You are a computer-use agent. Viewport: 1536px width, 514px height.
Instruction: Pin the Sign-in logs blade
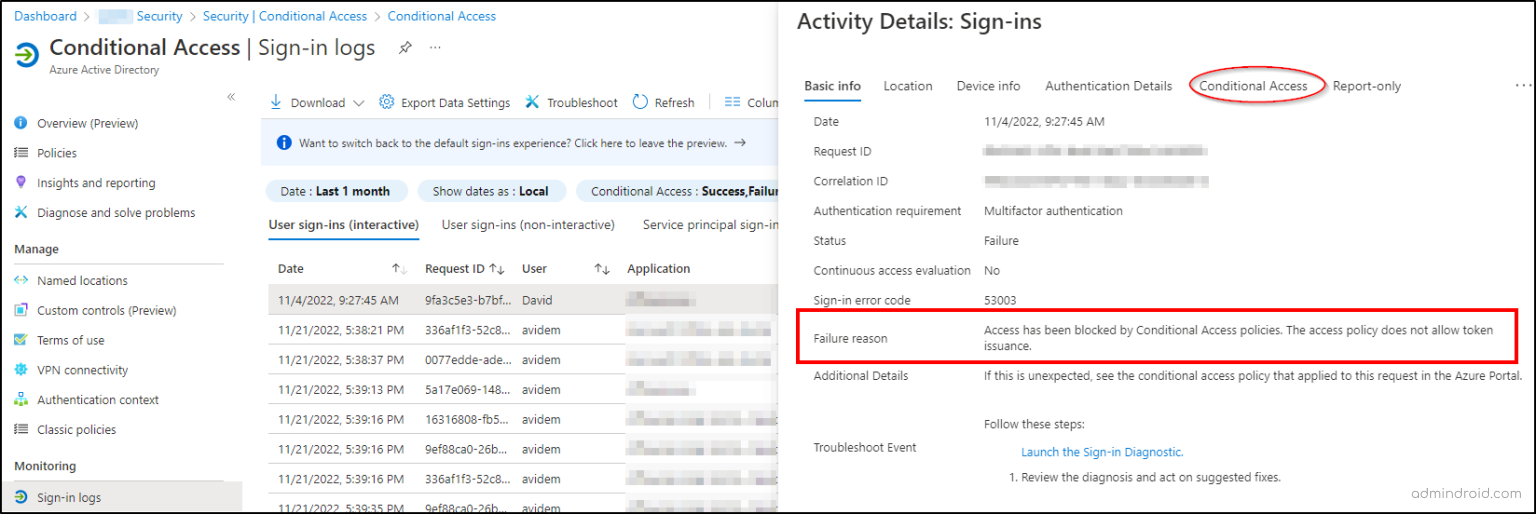coord(405,47)
